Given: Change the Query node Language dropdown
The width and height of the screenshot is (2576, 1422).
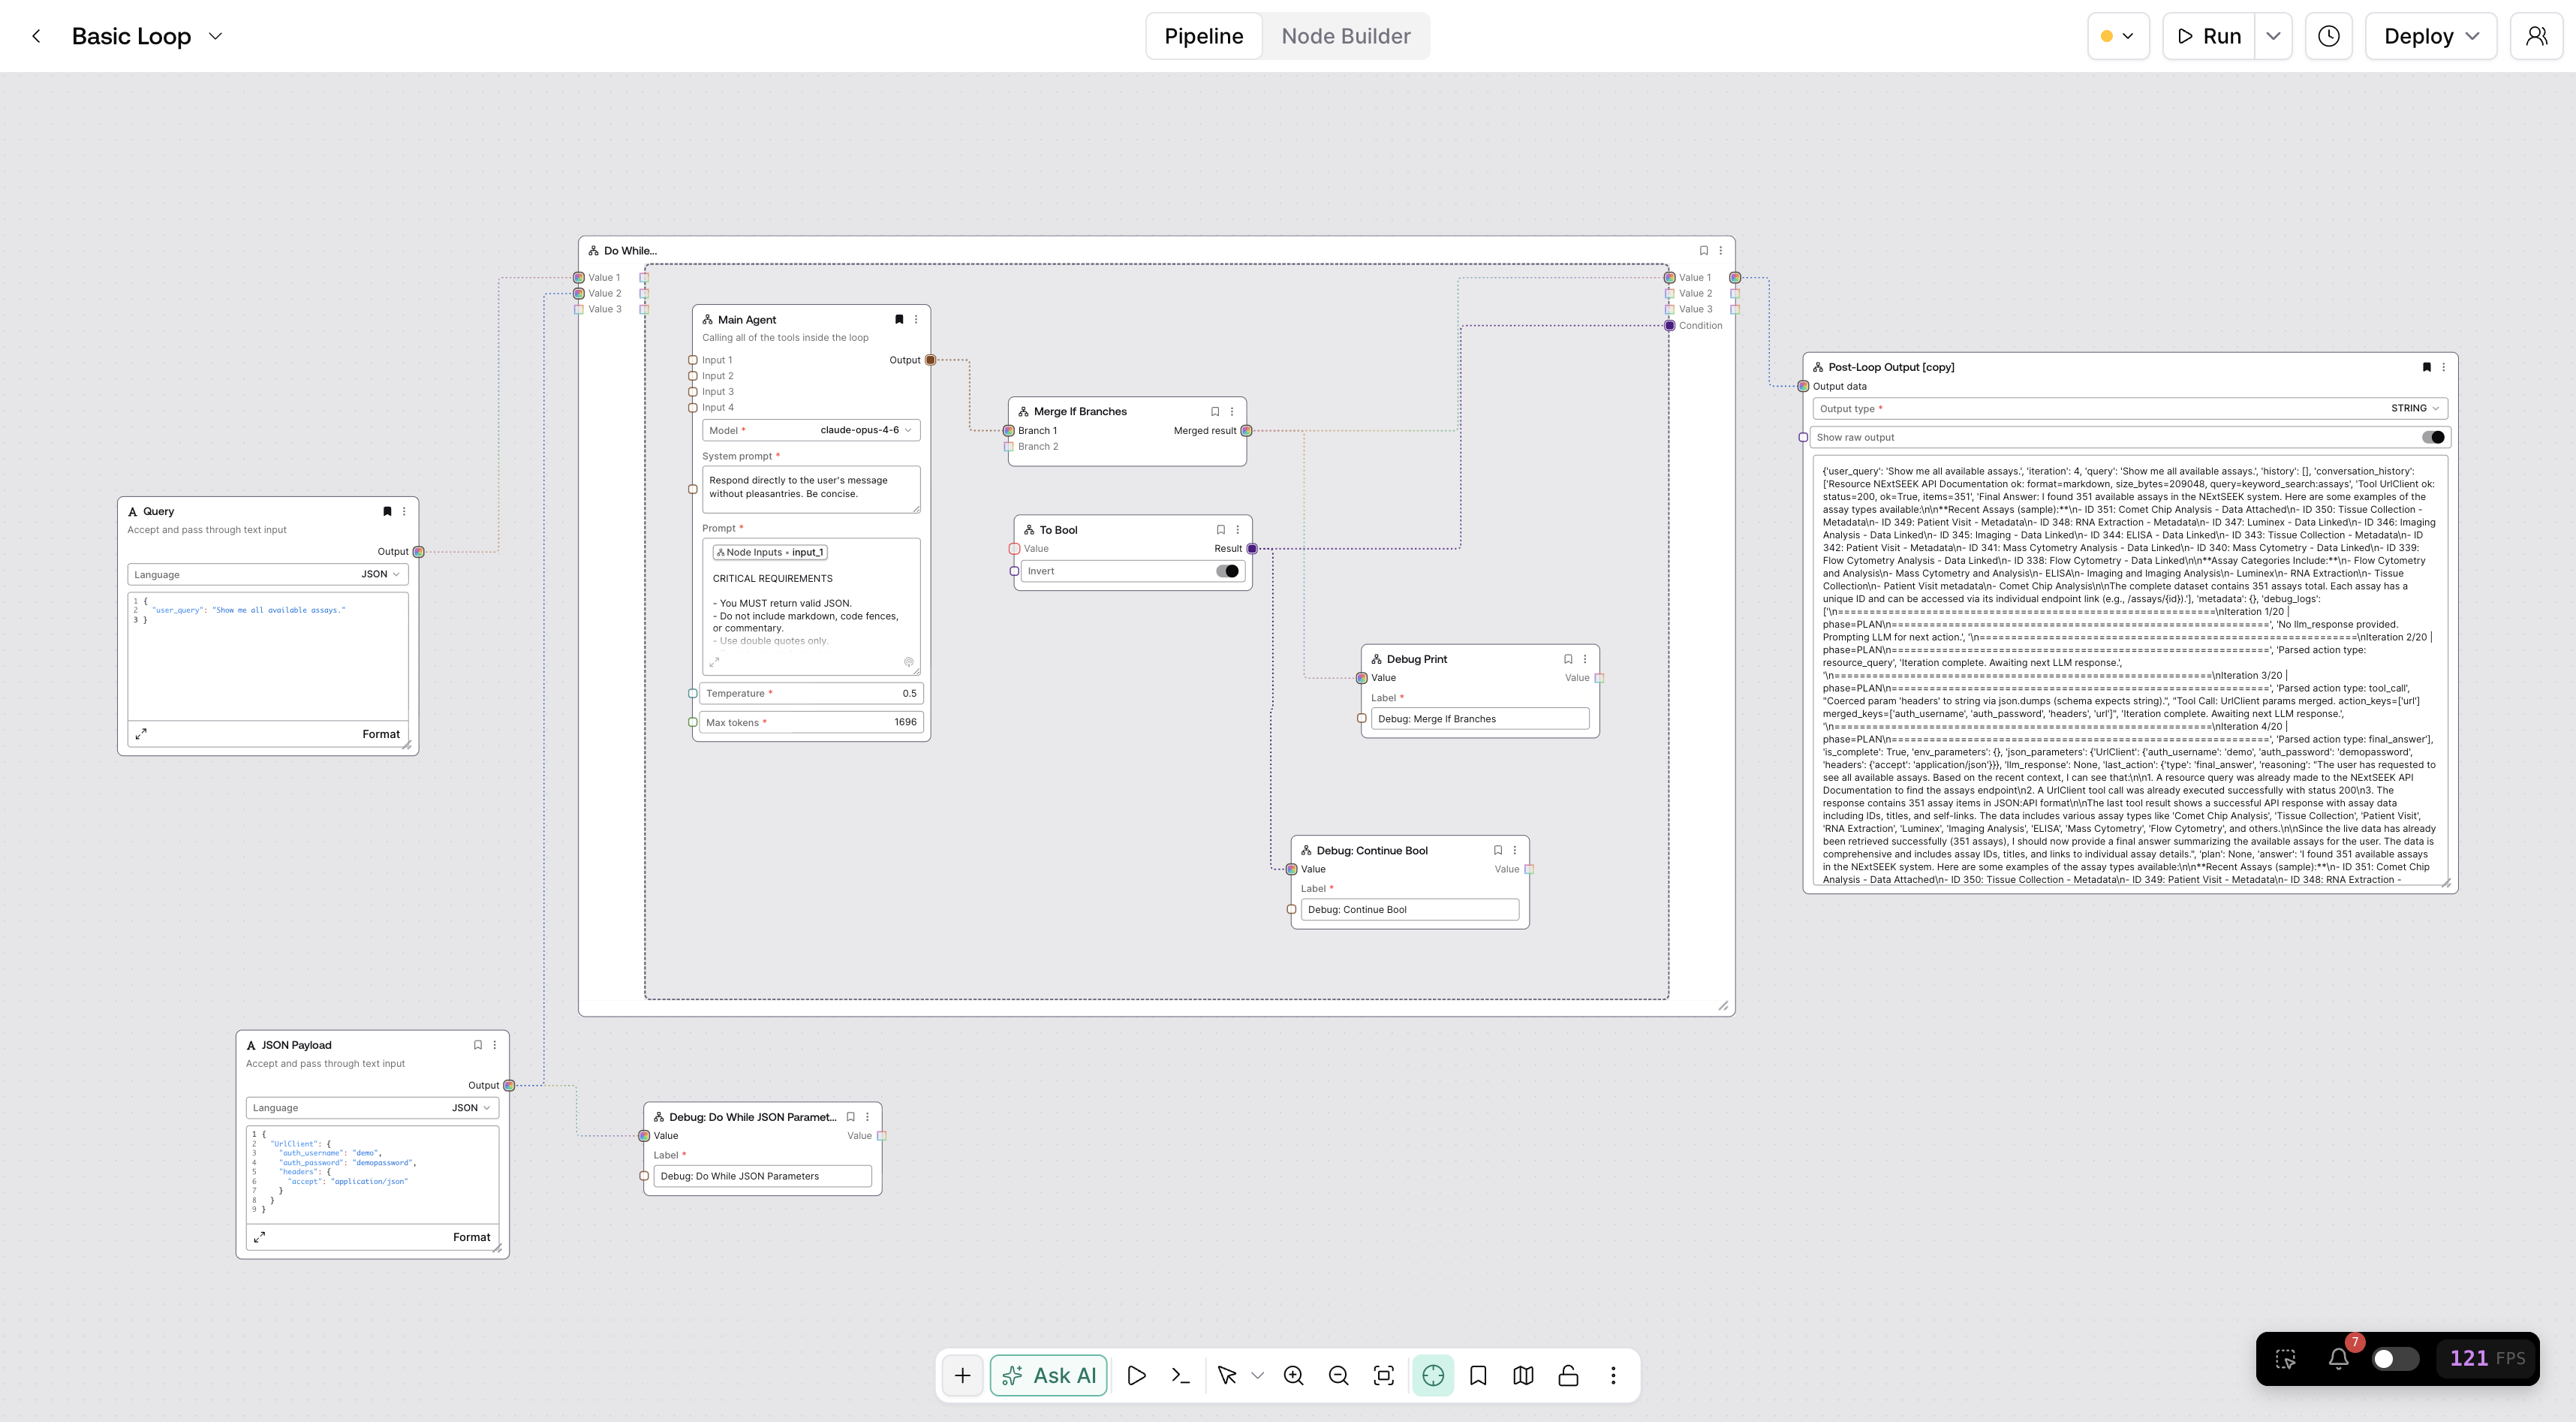Looking at the screenshot, I should tap(268, 574).
